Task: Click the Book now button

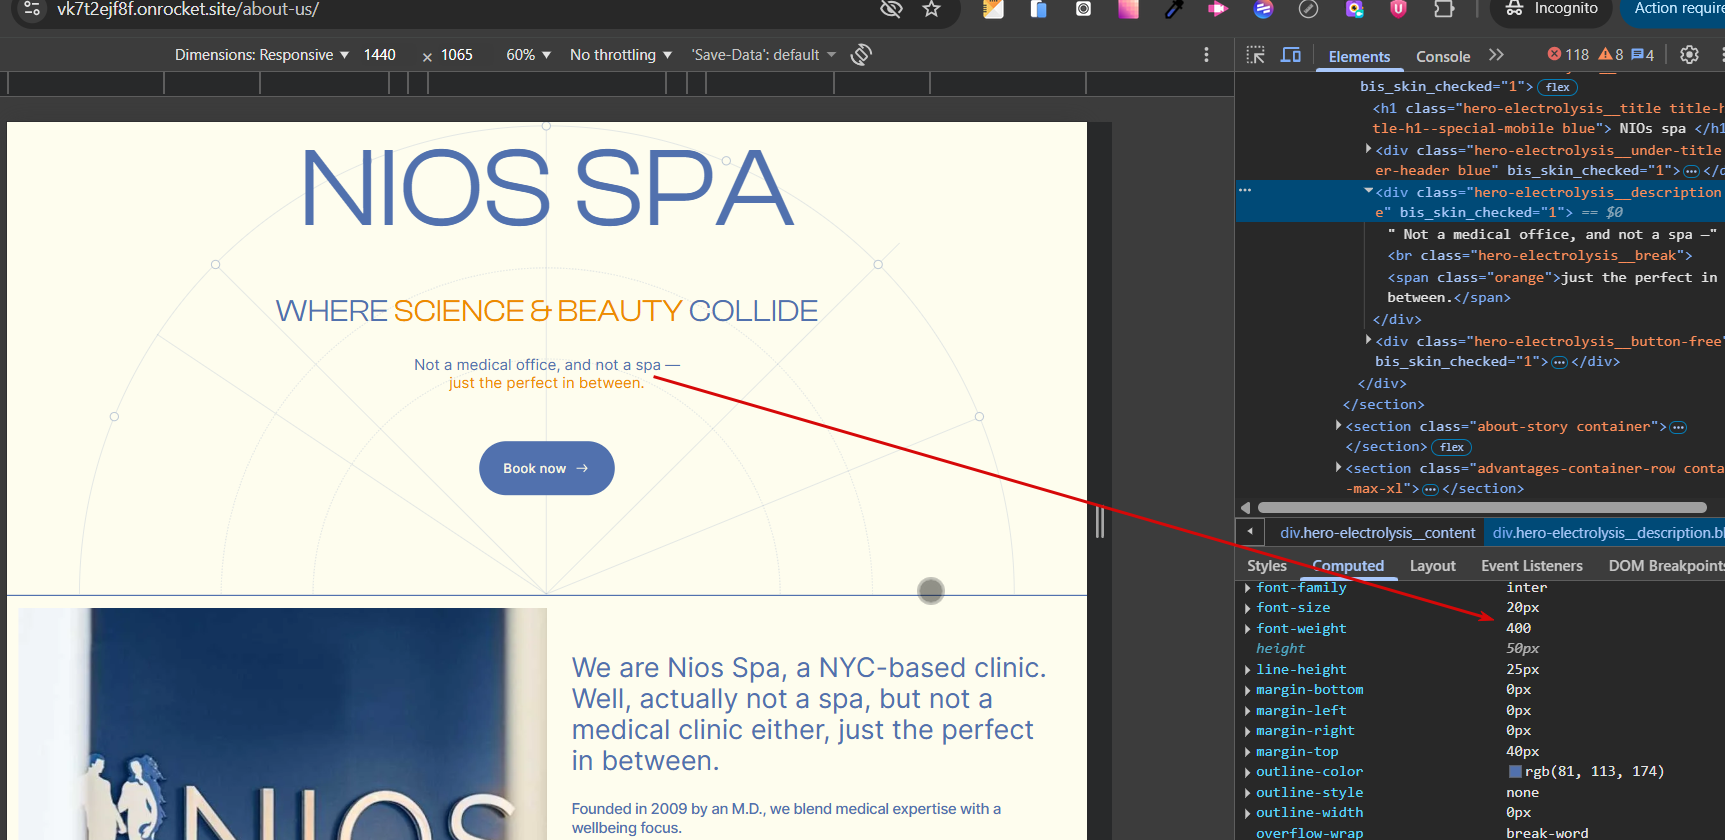Action: 547,468
